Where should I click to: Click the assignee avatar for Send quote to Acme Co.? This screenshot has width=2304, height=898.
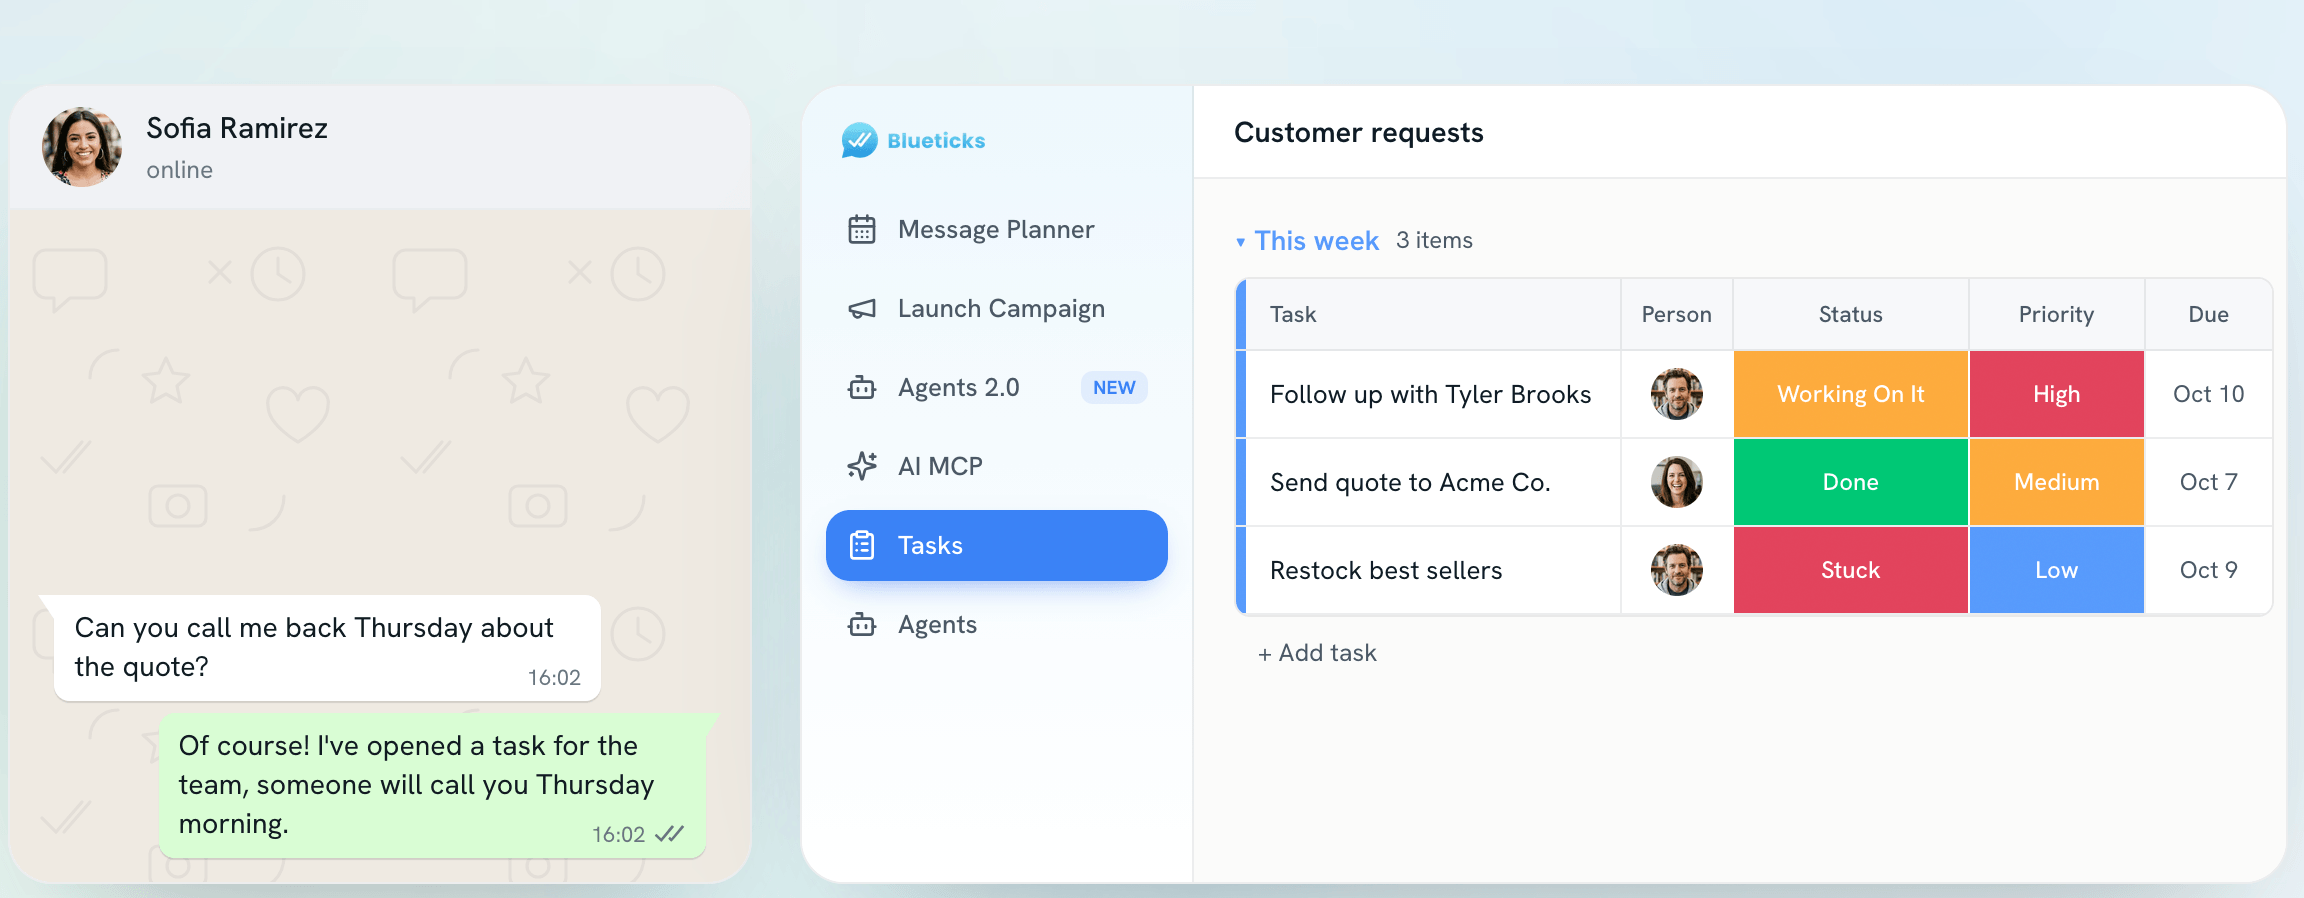click(x=1677, y=482)
